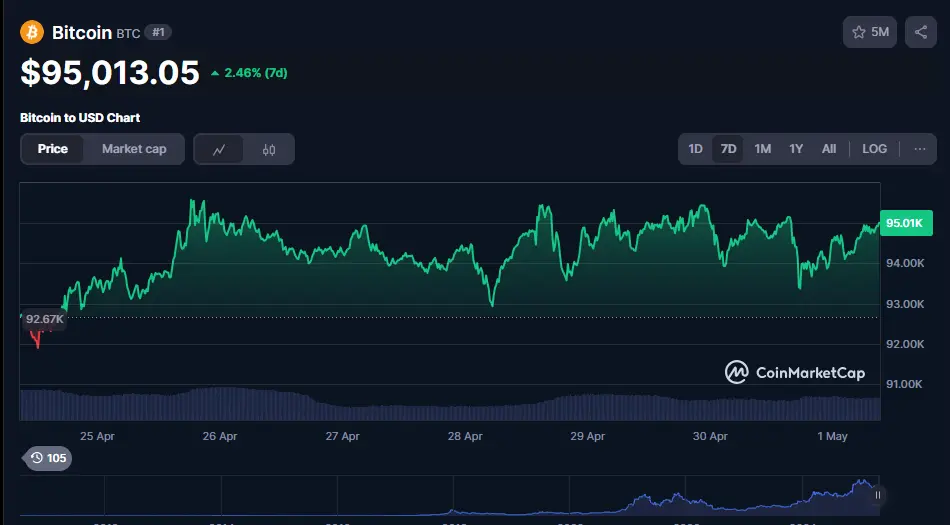Click the 91.00K axis label

(905, 384)
